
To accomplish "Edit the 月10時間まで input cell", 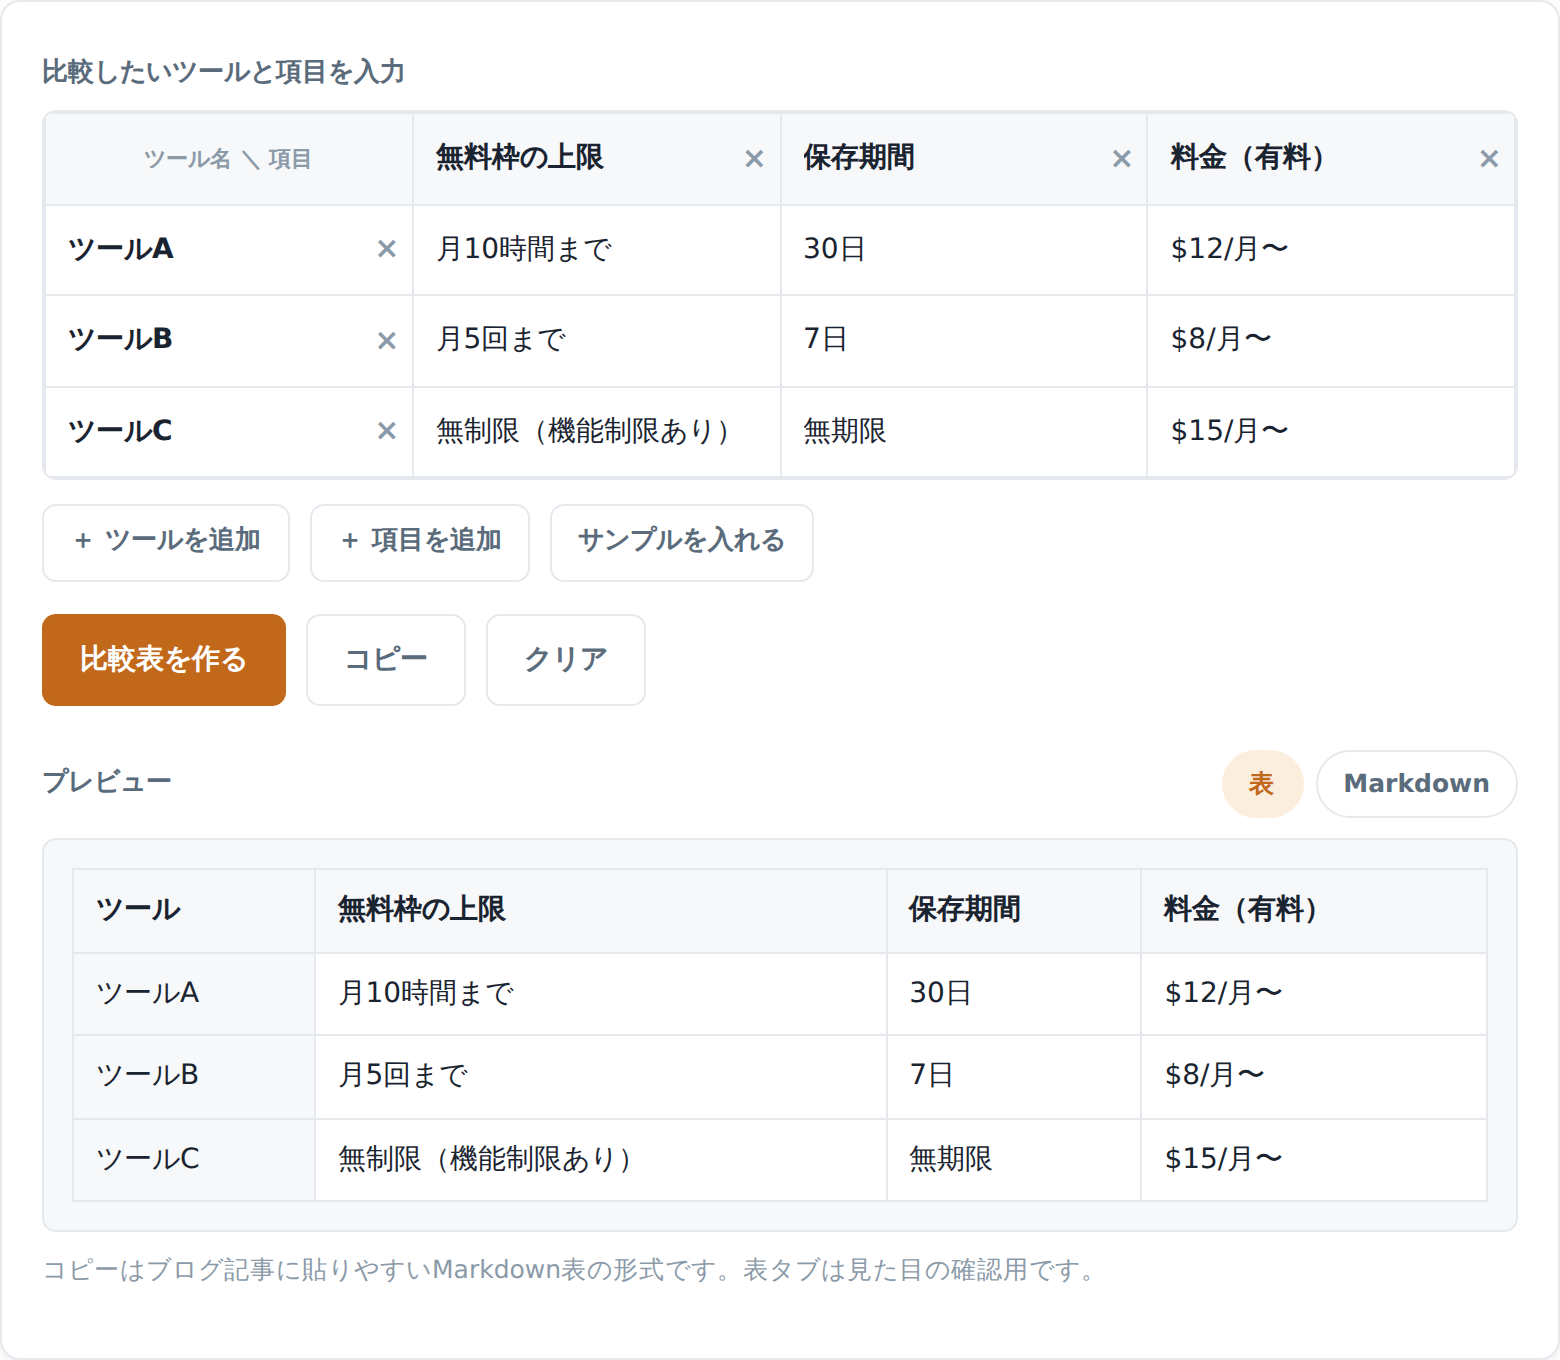I will pos(597,249).
